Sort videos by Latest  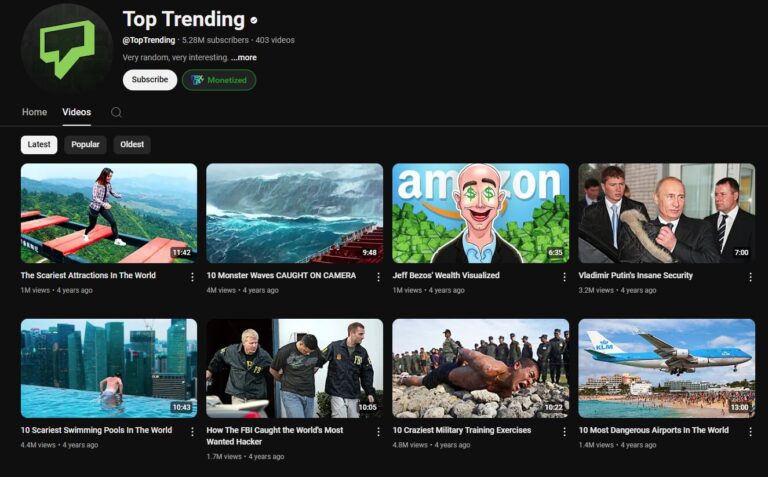tap(39, 144)
